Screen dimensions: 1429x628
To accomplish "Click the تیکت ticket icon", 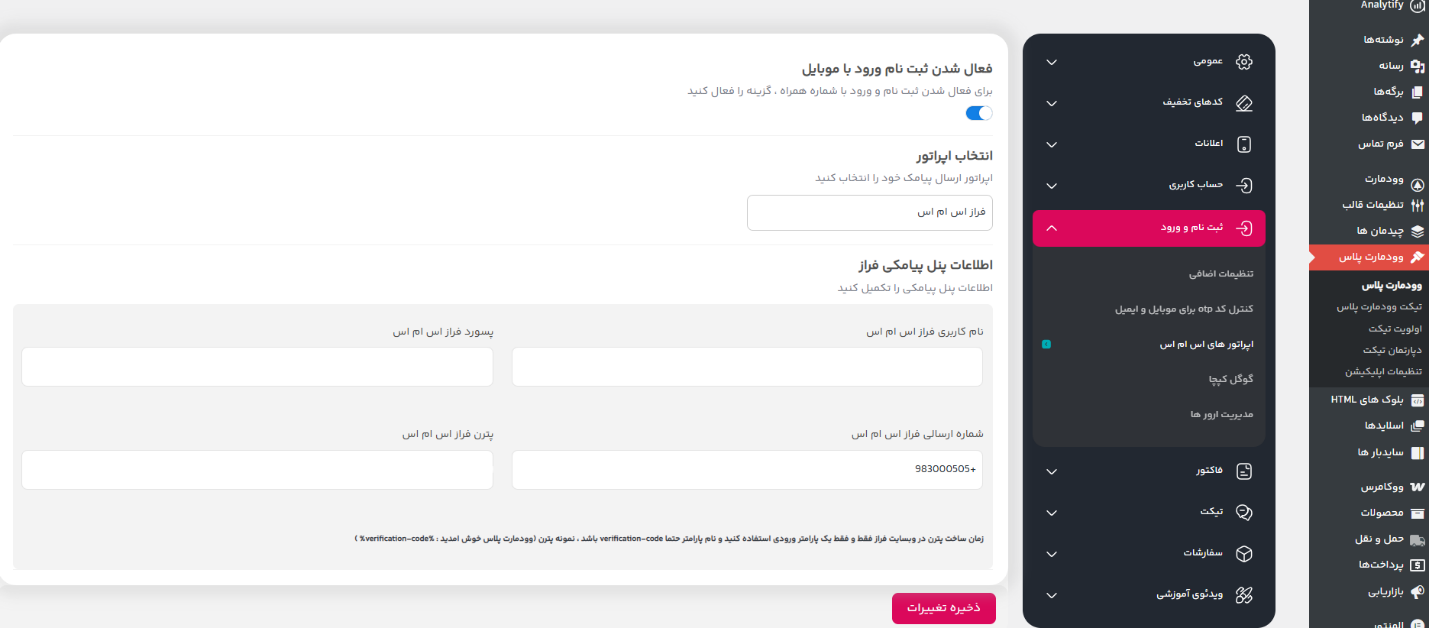I will pyautogui.click(x=1243, y=512).
